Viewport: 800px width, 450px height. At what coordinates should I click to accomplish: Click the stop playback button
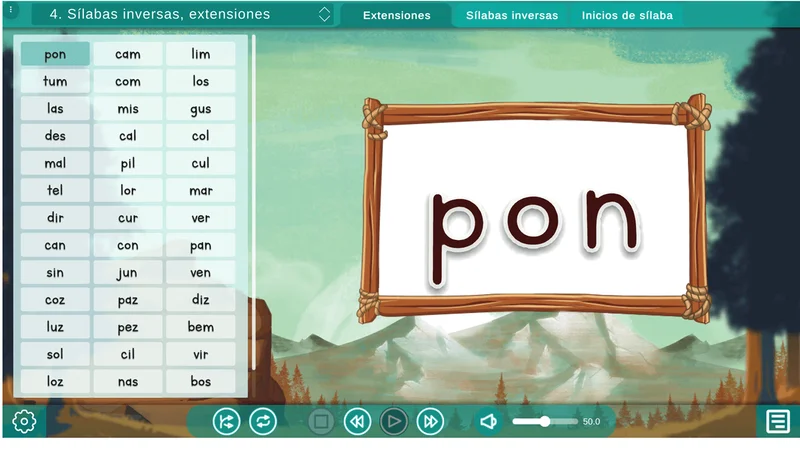coord(321,421)
